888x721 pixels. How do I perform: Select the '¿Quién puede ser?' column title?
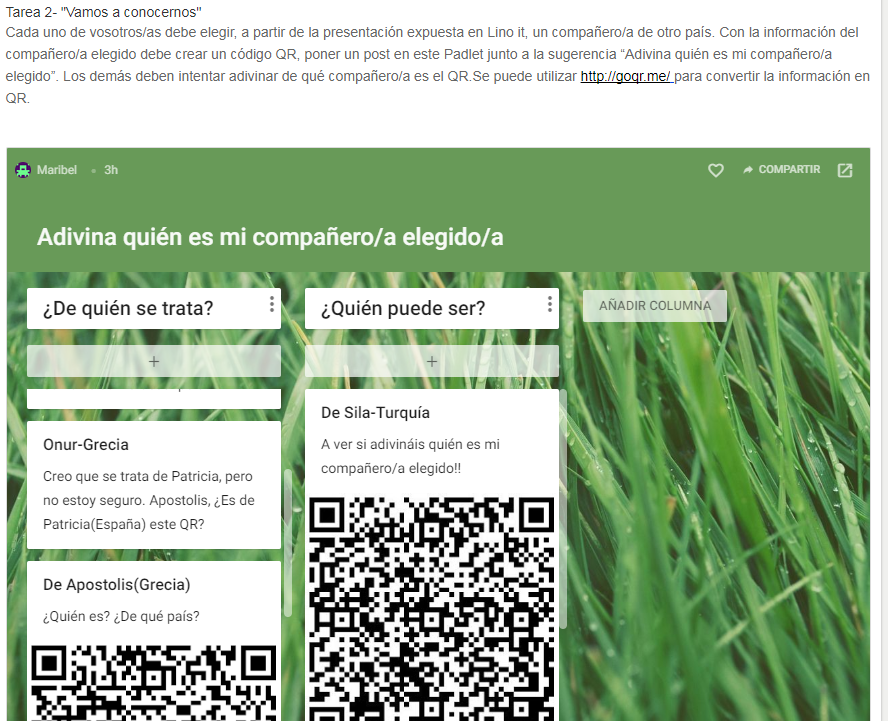point(403,308)
